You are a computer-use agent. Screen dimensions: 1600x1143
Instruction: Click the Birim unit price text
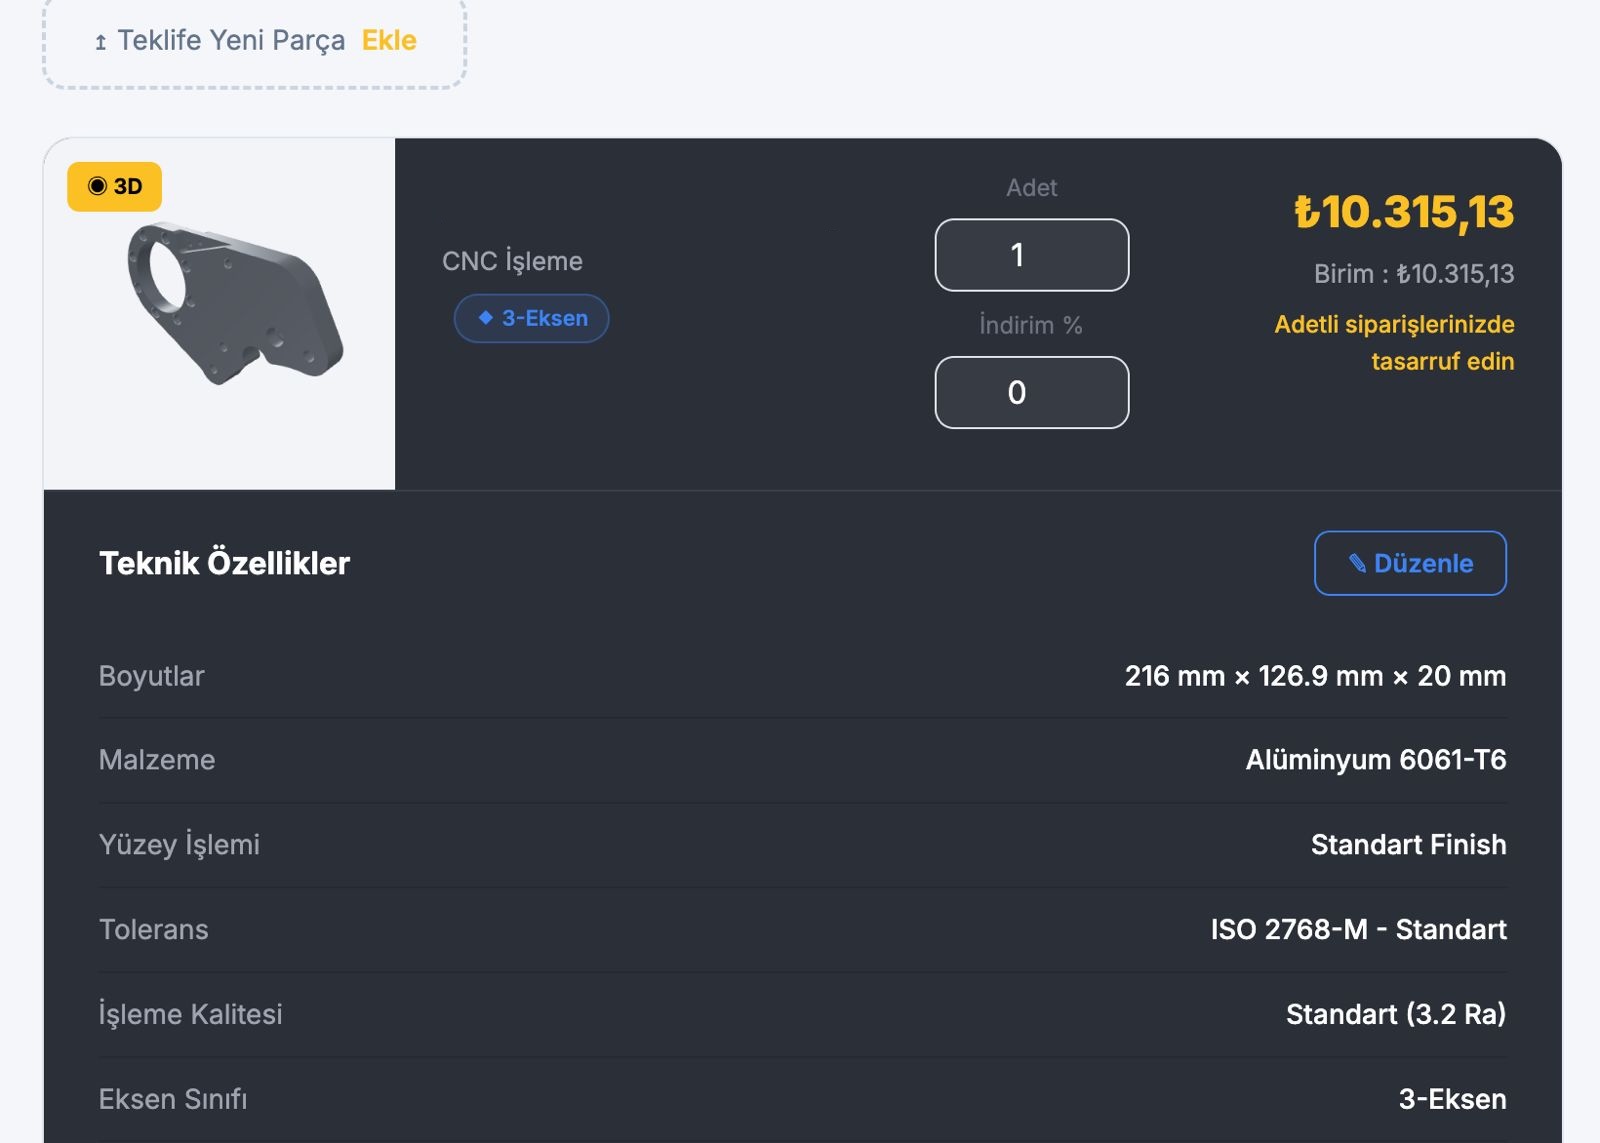point(1414,274)
